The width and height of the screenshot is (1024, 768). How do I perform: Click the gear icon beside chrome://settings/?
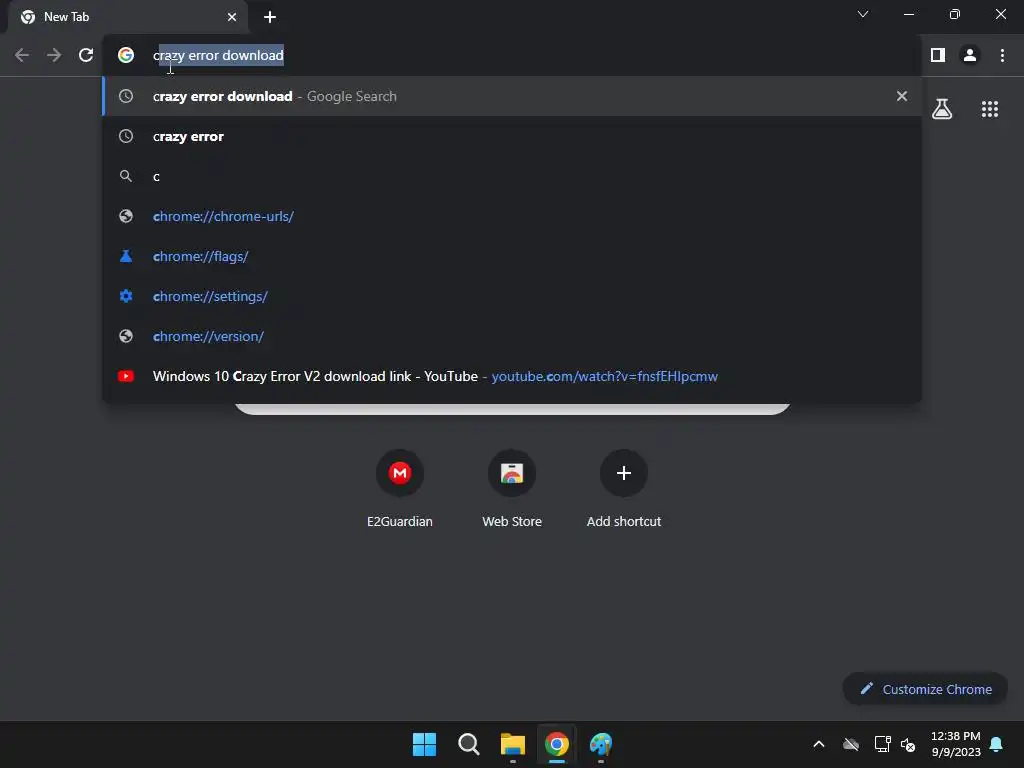(126, 296)
